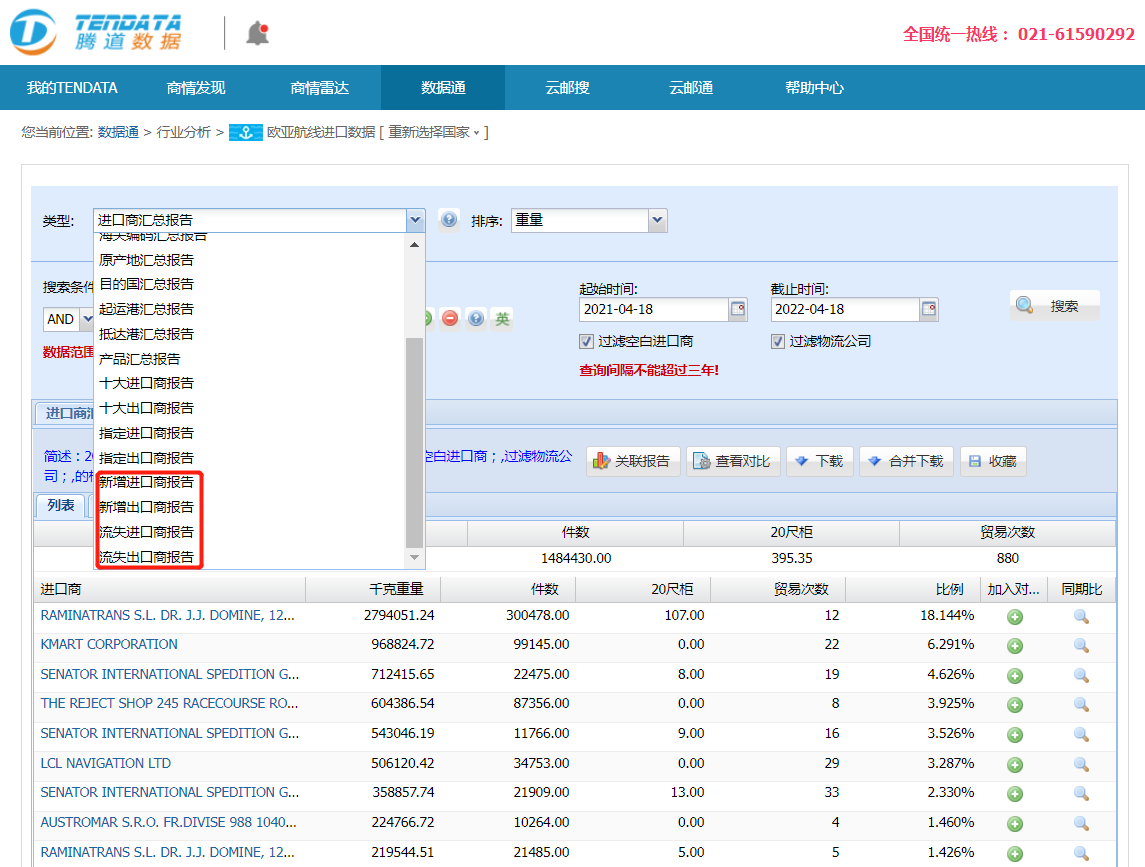Switch to the 列表 tab
Image resolution: width=1145 pixels, height=867 pixels.
61,505
